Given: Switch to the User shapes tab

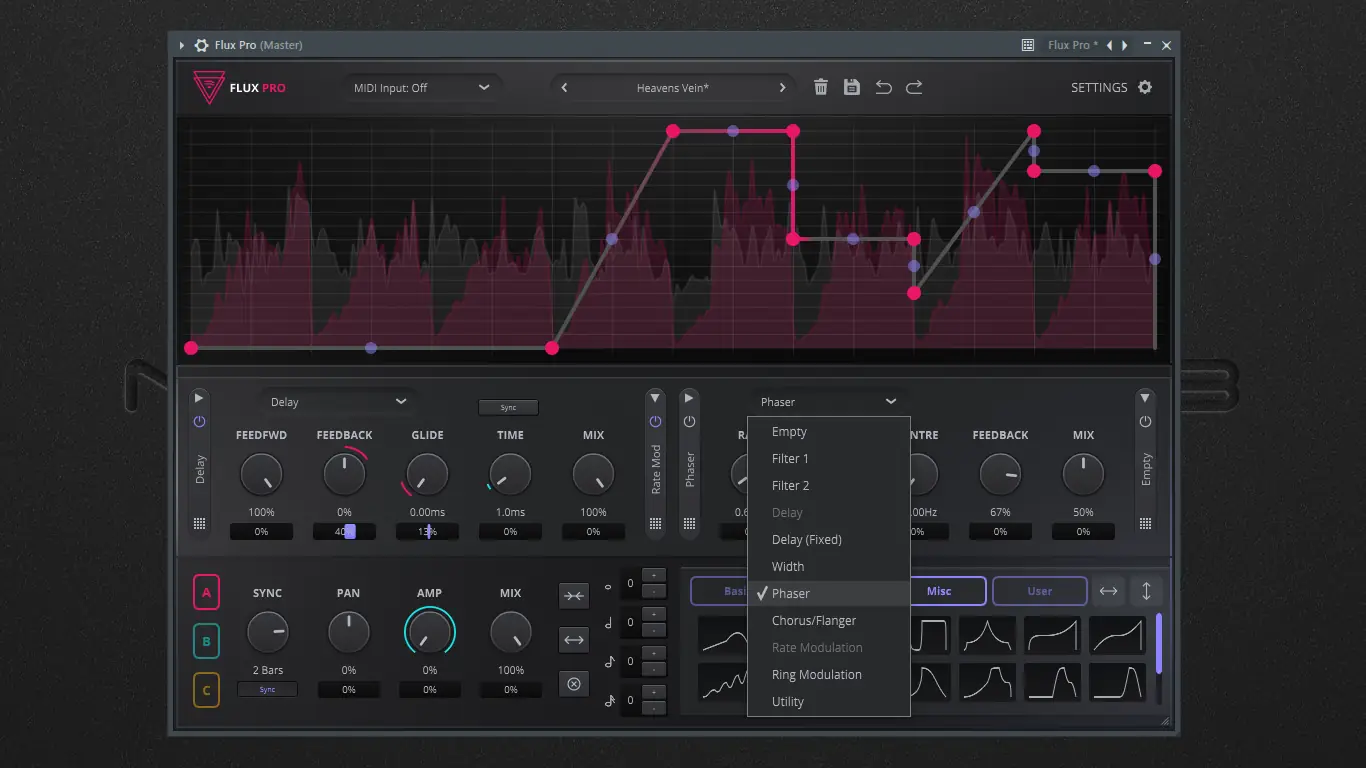Looking at the screenshot, I should point(1040,591).
